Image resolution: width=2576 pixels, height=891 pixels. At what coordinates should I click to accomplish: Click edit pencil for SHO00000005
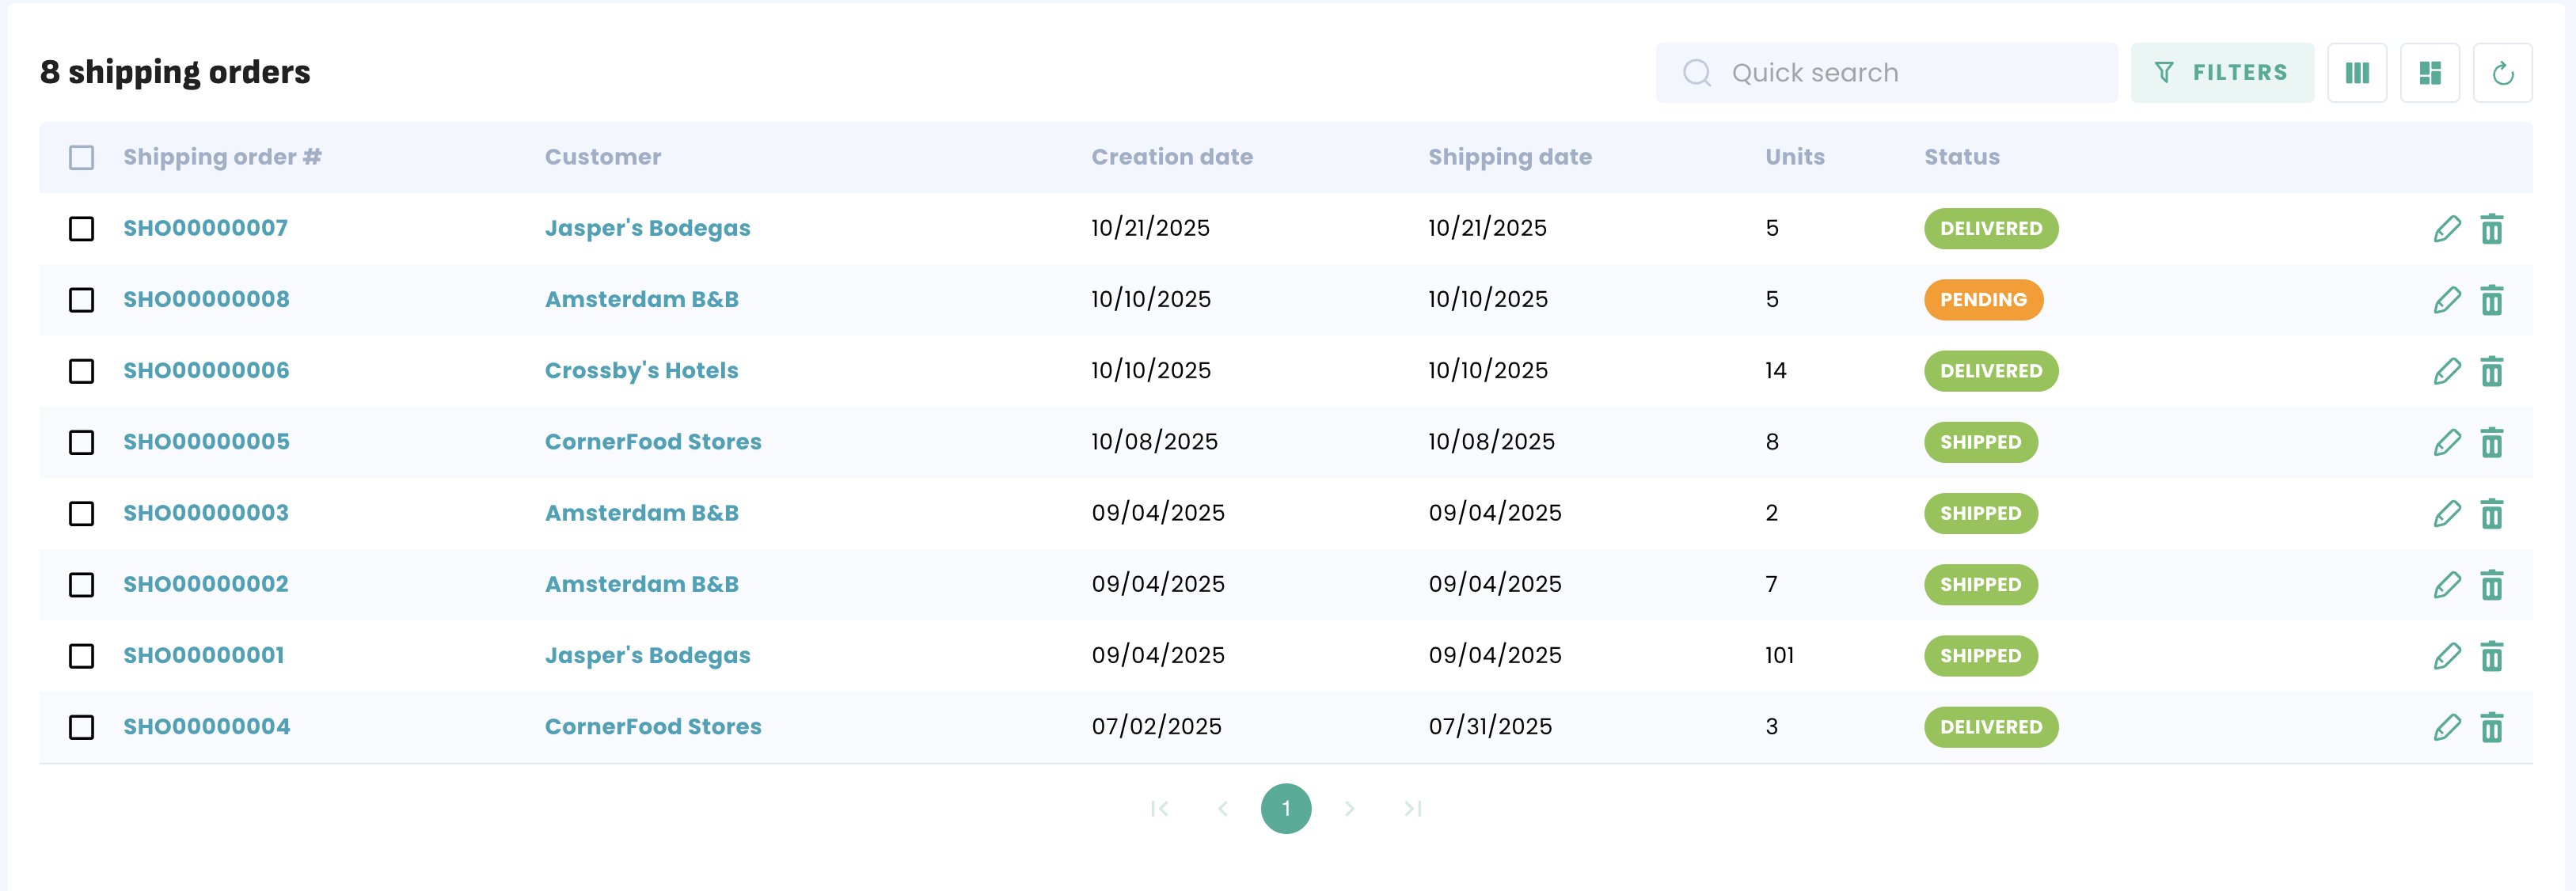tap(2446, 442)
